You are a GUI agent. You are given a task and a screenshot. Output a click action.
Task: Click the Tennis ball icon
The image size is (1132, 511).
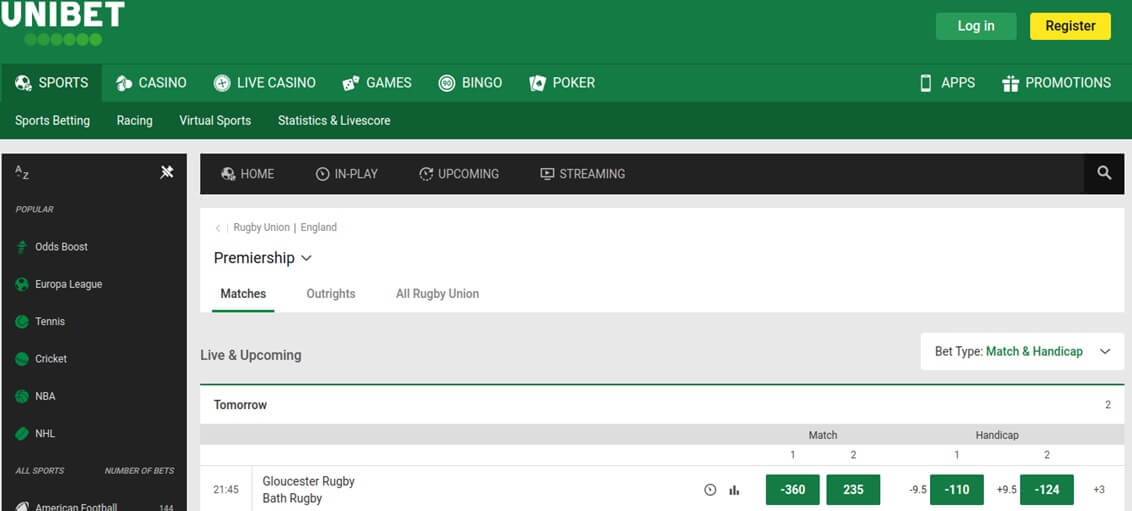(x=22, y=322)
